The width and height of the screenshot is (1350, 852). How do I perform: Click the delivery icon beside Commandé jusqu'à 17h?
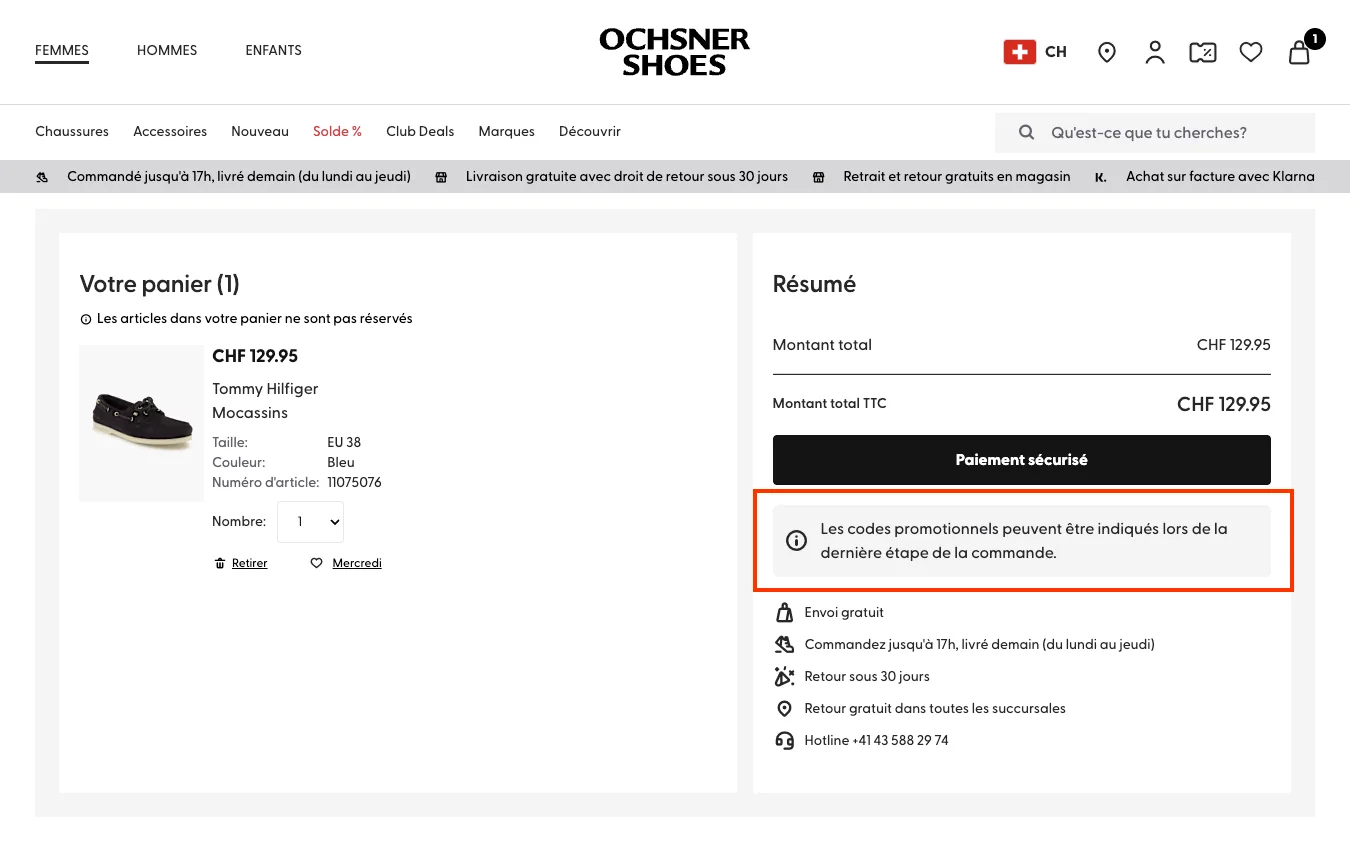42,177
